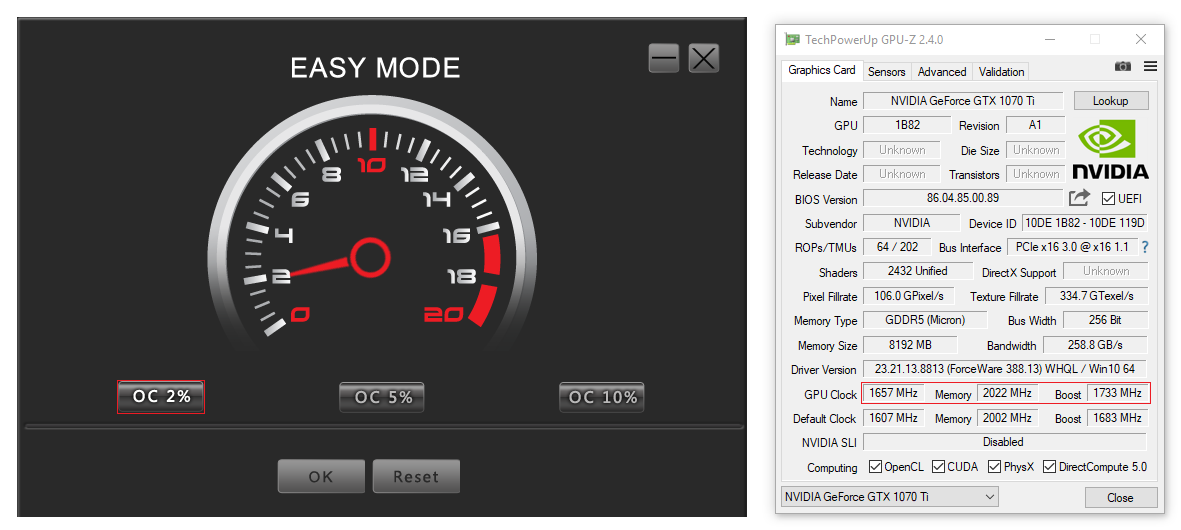Click the OK button
The image size is (1181, 530).
click(321, 476)
